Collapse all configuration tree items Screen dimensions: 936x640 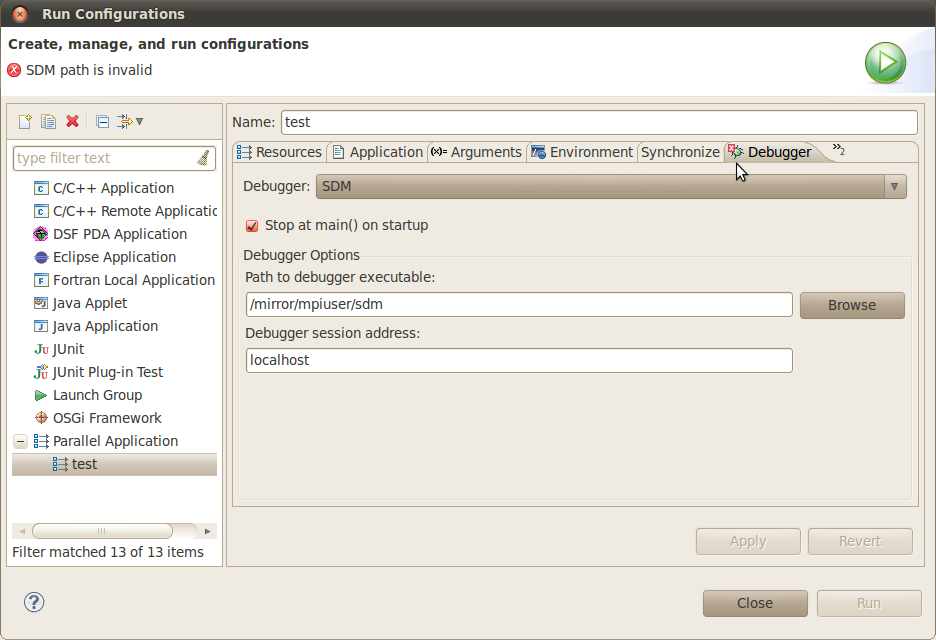103,122
